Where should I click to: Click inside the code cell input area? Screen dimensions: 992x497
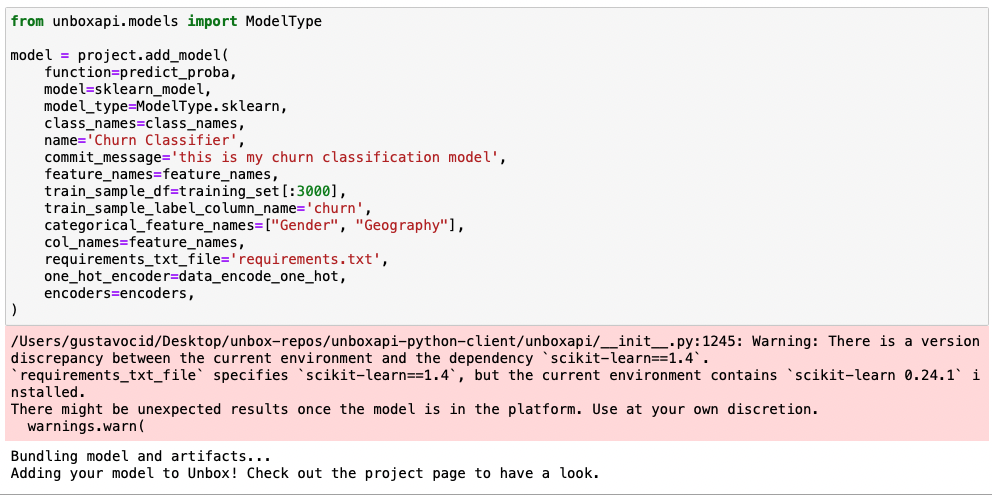(496, 167)
